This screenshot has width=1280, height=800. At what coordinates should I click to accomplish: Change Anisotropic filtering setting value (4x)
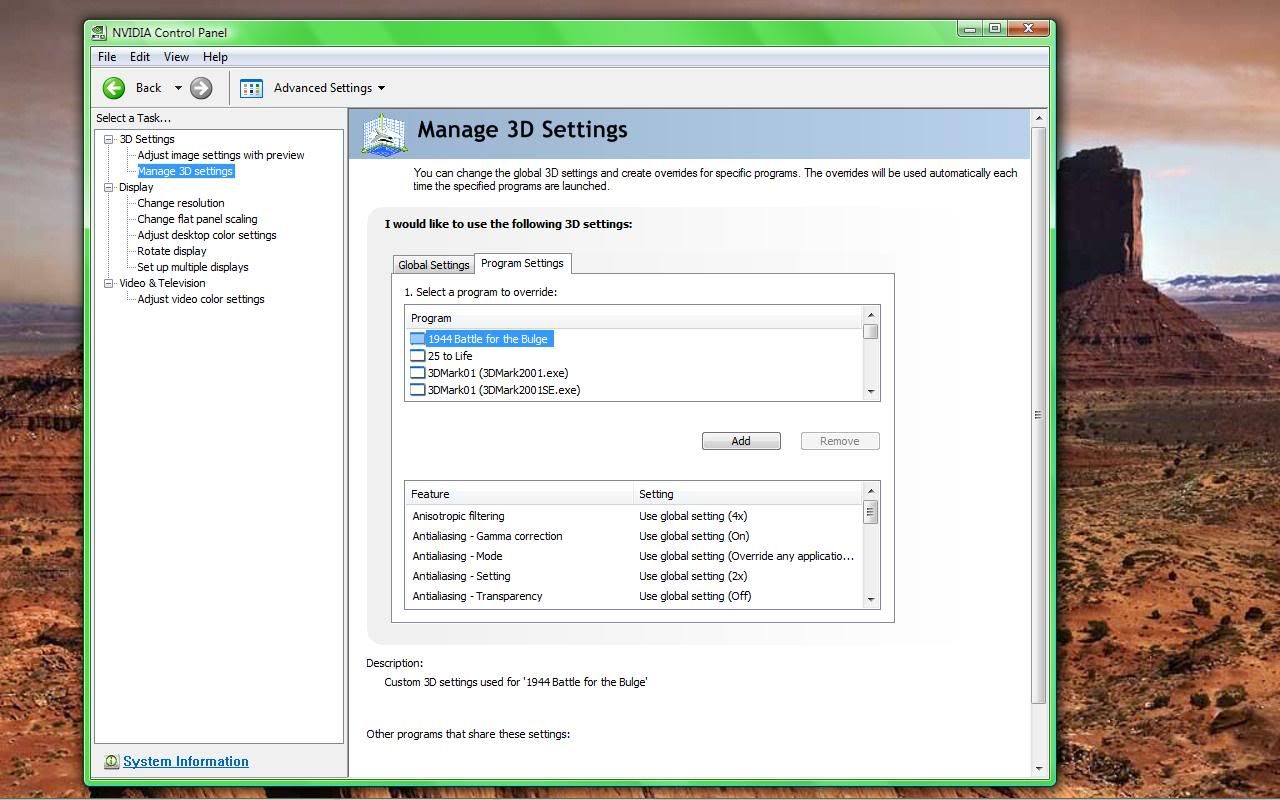(x=693, y=516)
